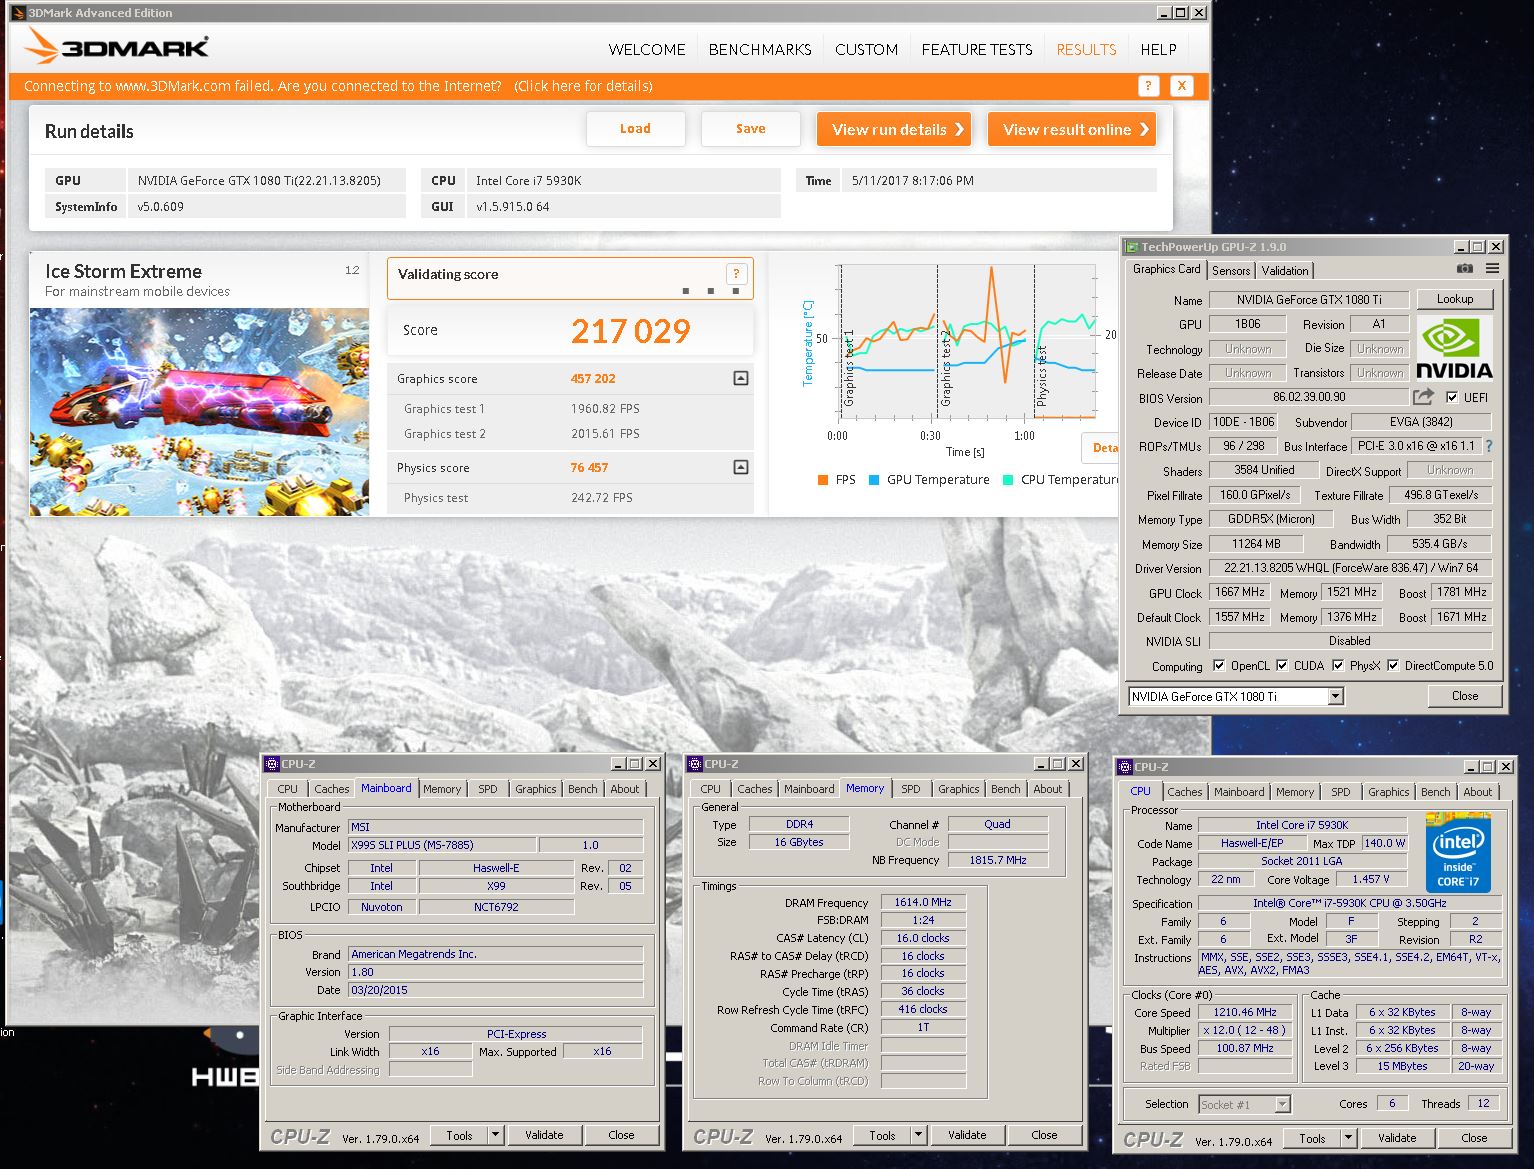Click the GPU-Z title bar app icon
Viewport: 1534px width, 1169px height.
pos(1132,247)
